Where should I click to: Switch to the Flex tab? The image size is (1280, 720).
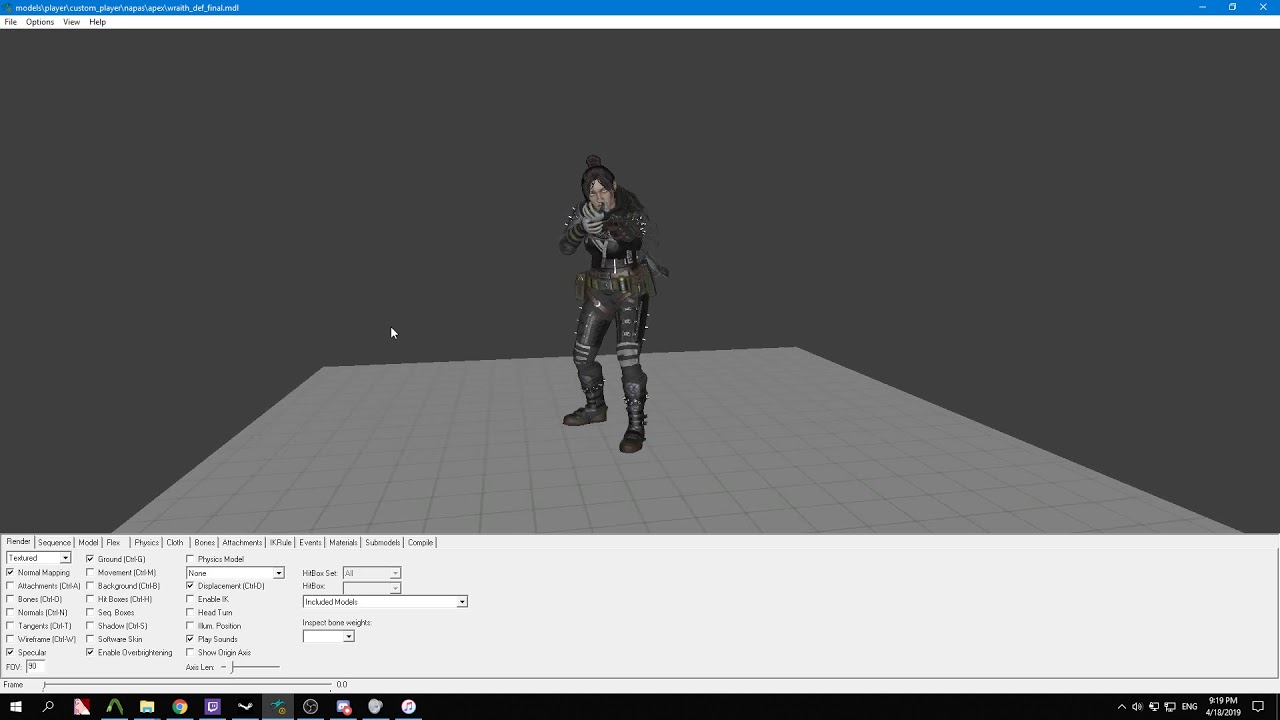113,543
